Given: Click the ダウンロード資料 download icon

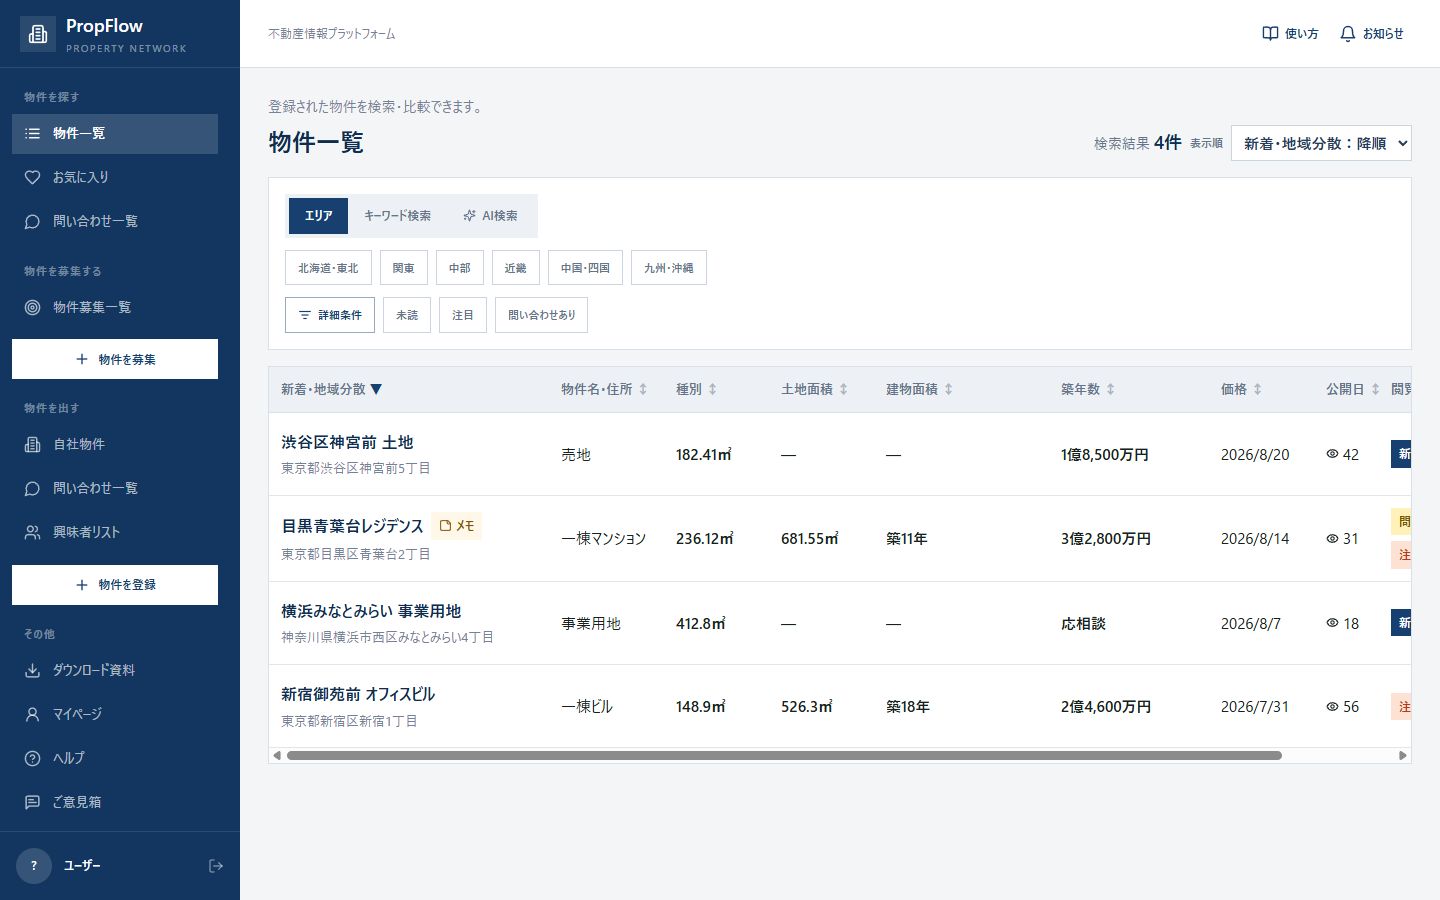Looking at the screenshot, I should [32, 670].
